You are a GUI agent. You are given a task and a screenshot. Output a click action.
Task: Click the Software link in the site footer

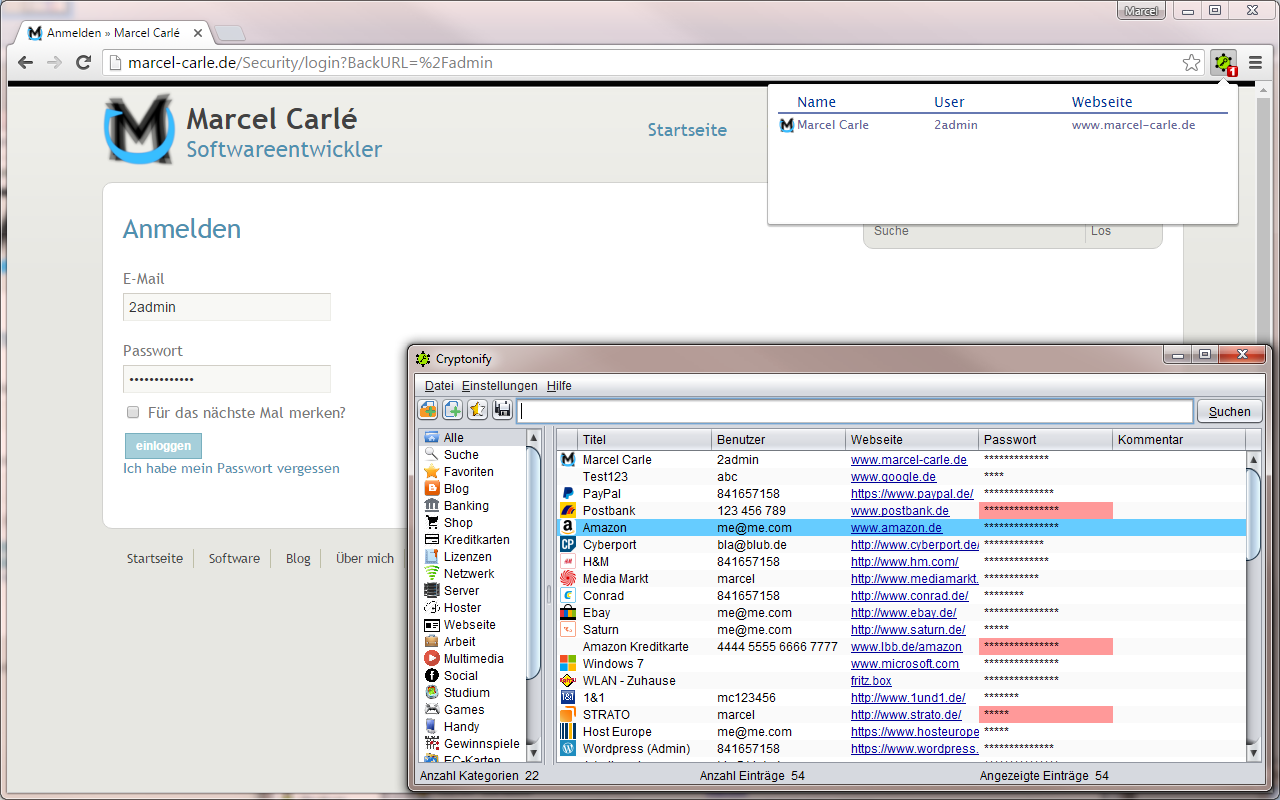pos(234,559)
